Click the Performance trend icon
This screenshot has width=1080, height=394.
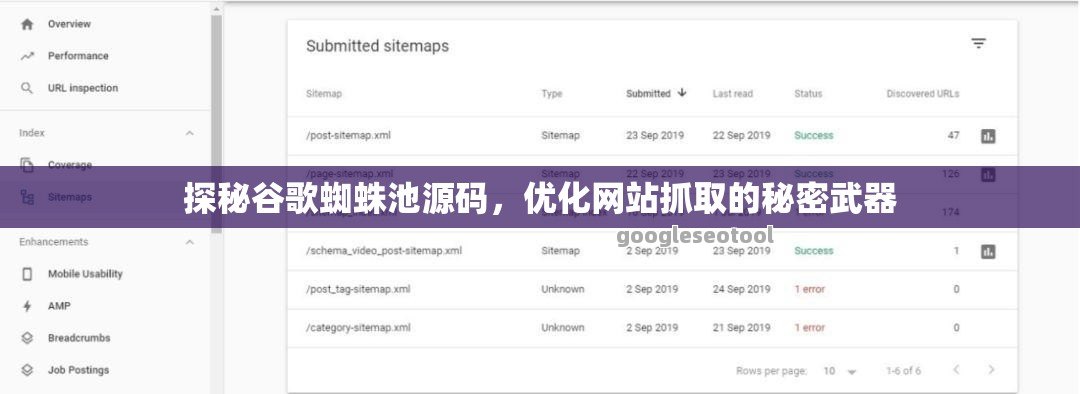[x=27, y=56]
